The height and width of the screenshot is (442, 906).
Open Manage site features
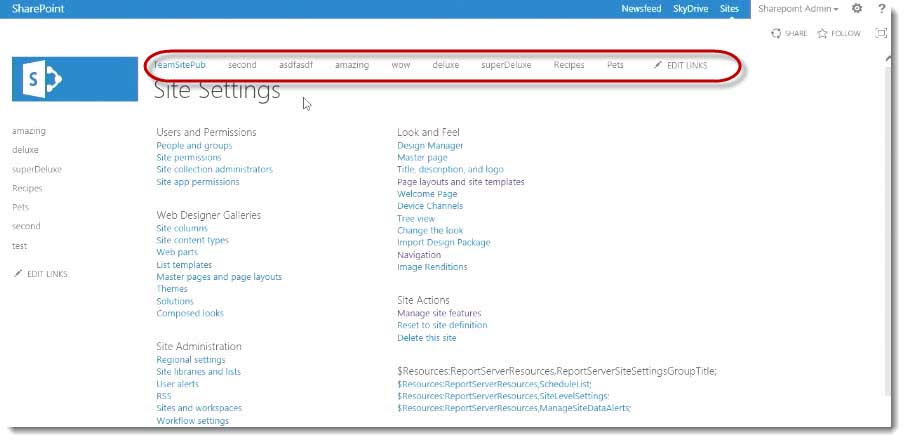click(x=439, y=313)
